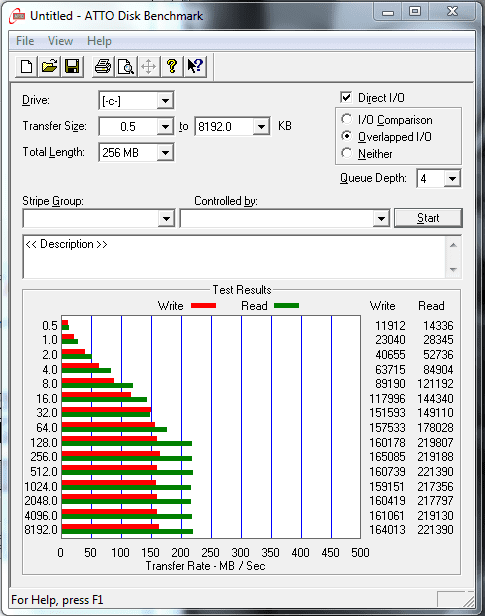Click the Save floppy disk icon
The image size is (485, 616).
coord(72,66)
